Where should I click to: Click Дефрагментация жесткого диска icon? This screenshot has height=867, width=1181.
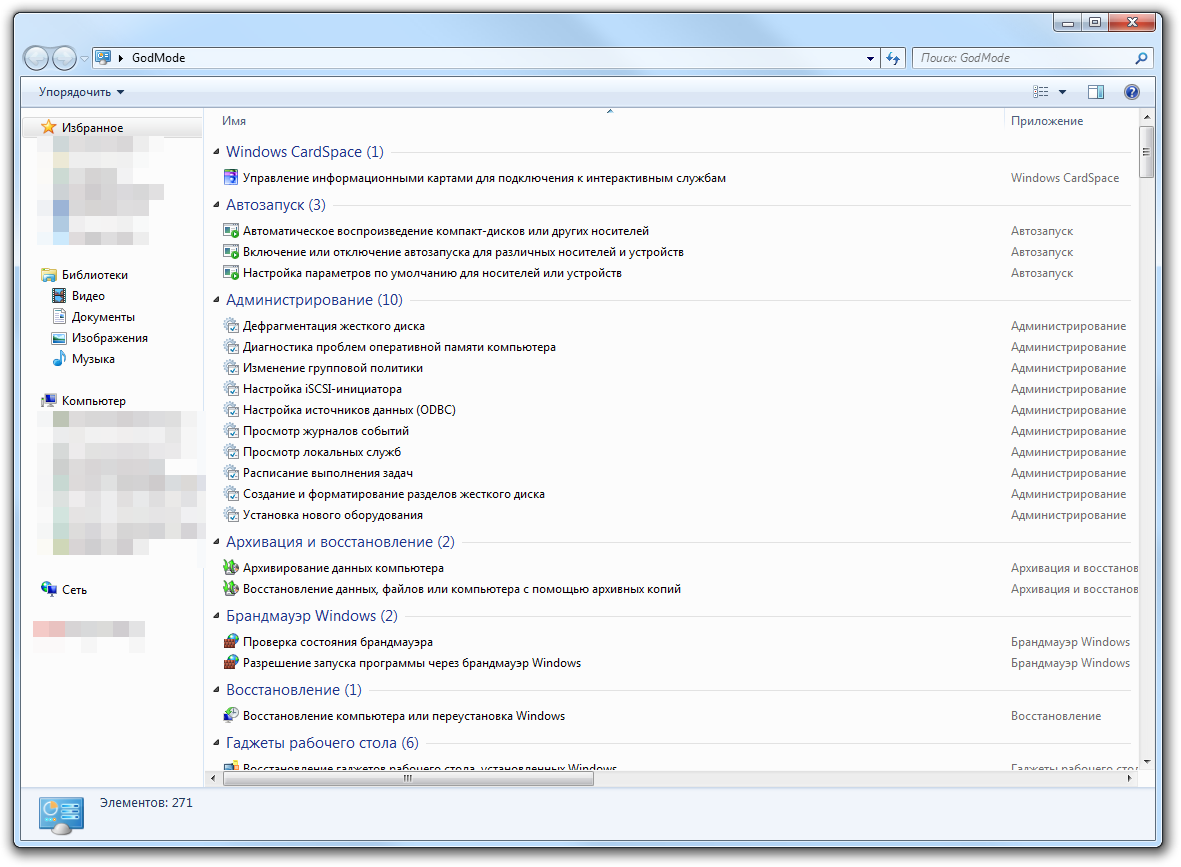coord(231,325)
